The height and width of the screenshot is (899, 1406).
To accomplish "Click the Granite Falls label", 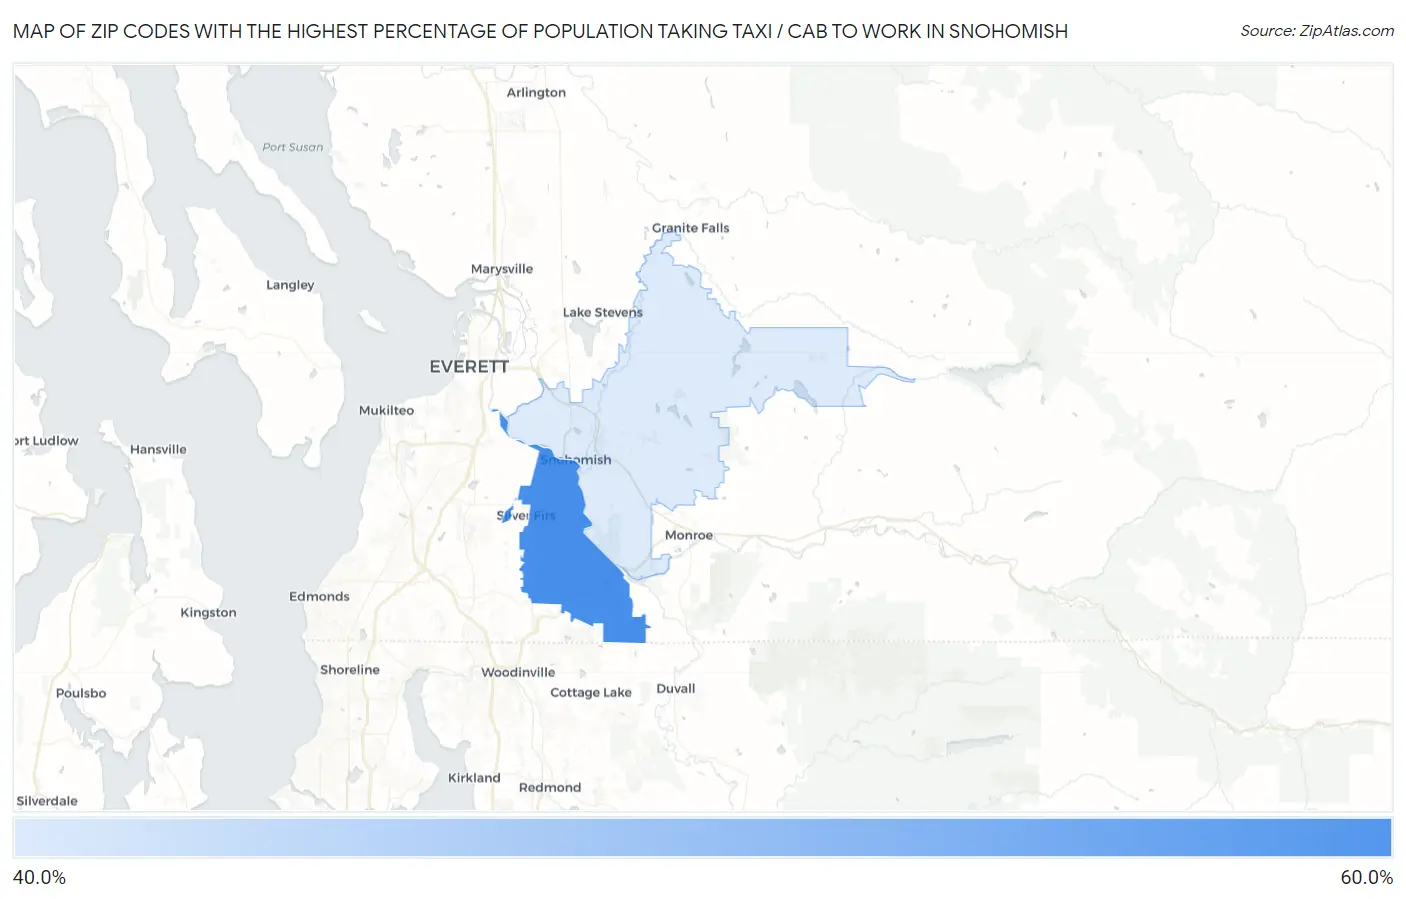I will pos(691,228).
